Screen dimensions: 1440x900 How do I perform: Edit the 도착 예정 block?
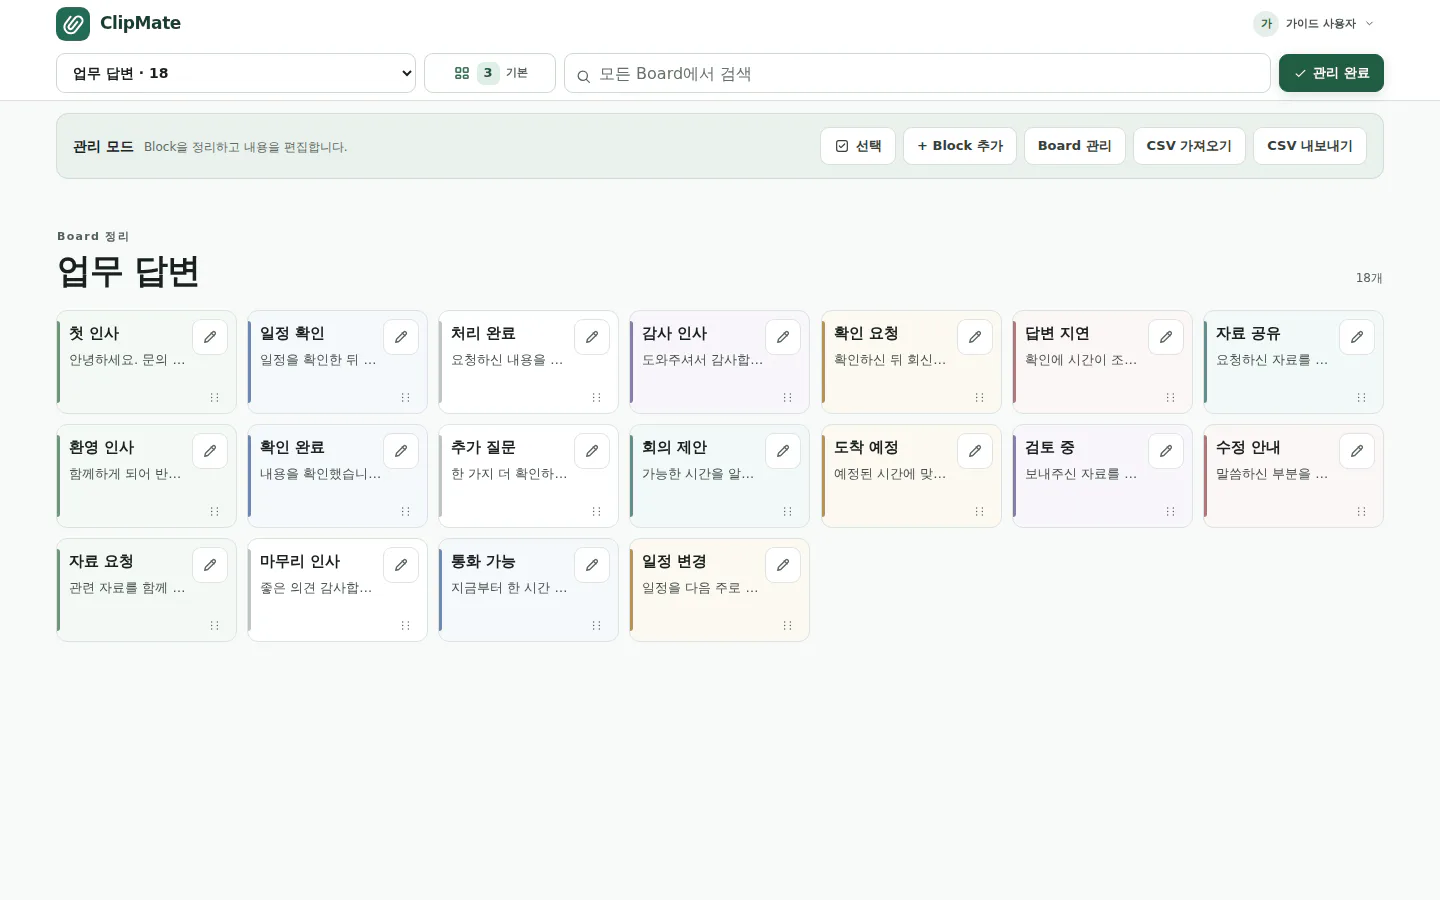click(975, 451)
